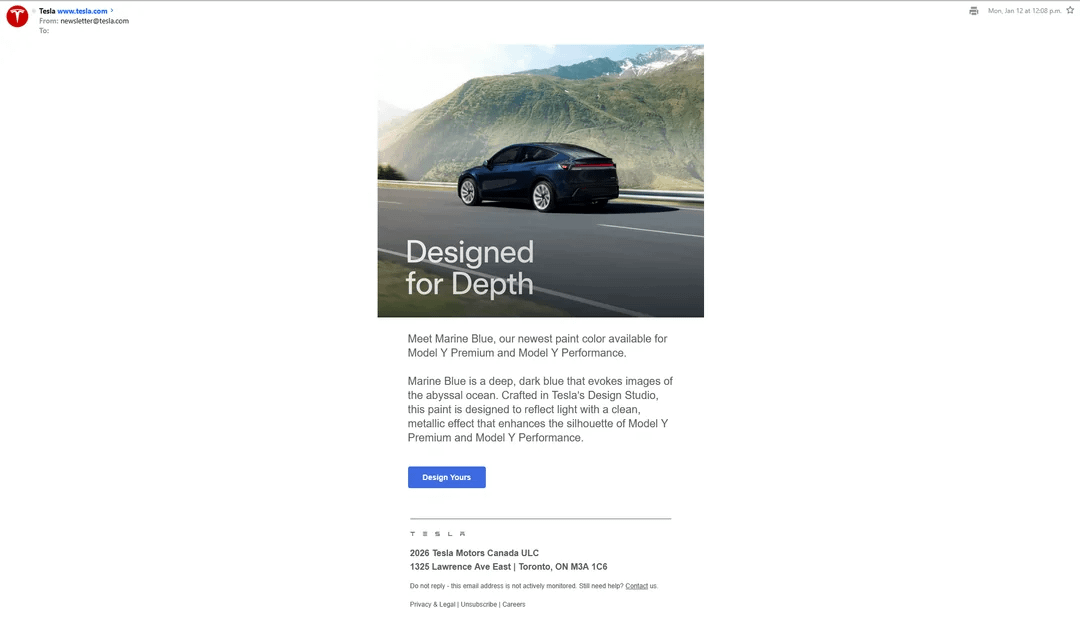The height and width of the screenshot is (623, 1080).
Task: Star this Tesla newsletter email
Action: tap(1070, 10)
